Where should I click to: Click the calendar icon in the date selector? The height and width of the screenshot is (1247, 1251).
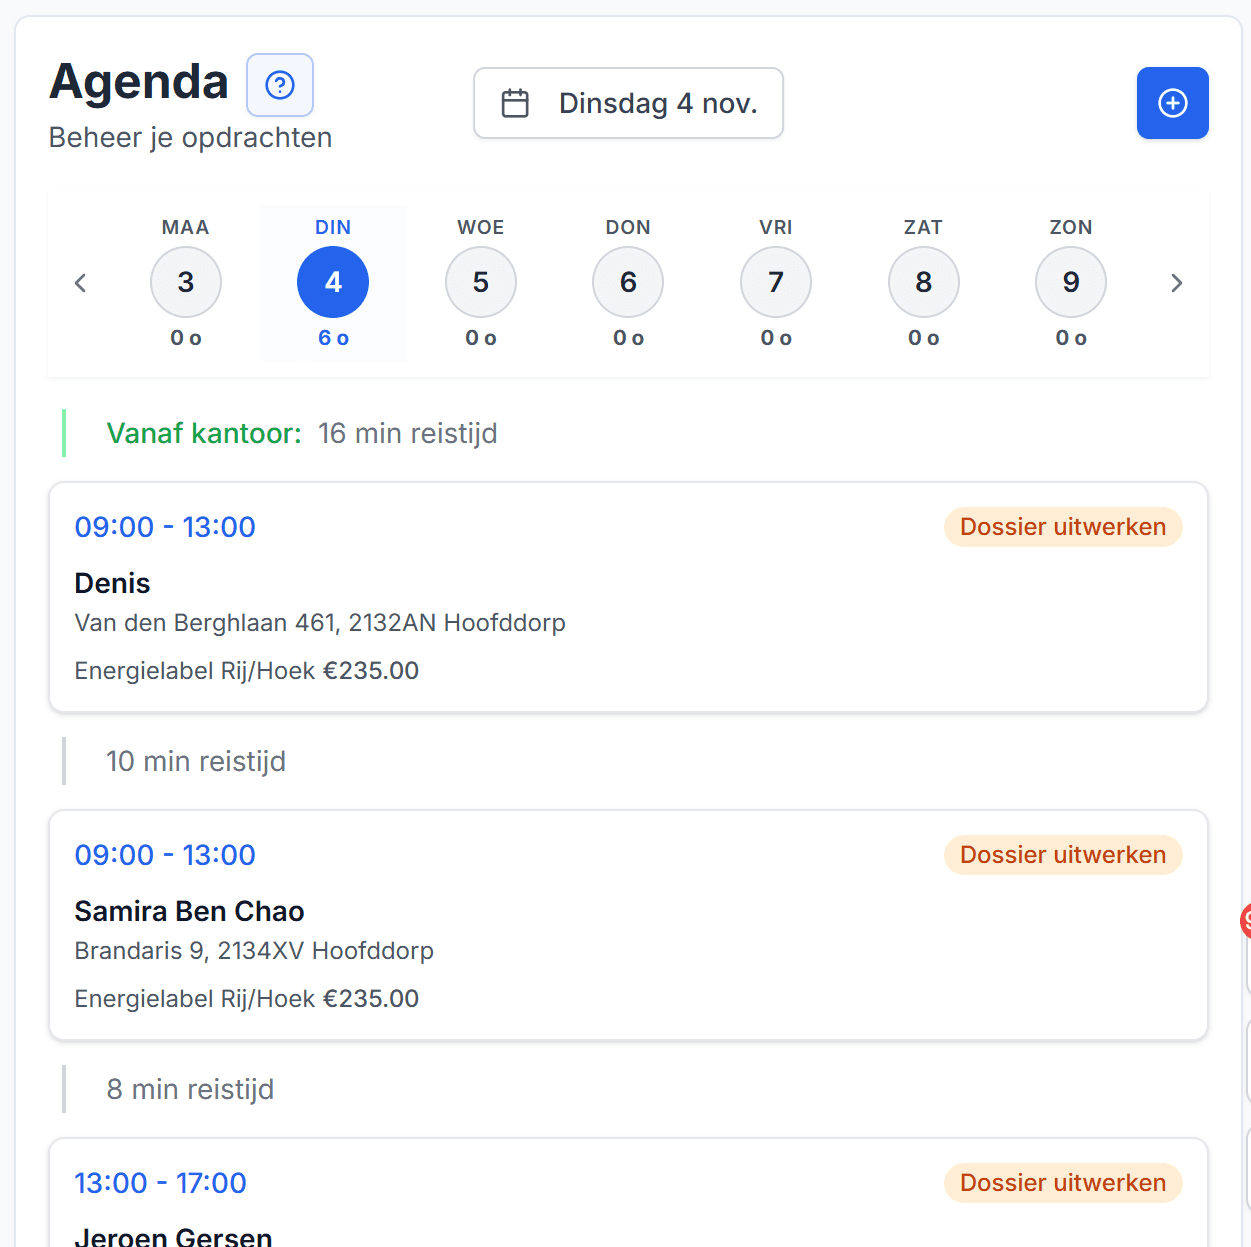[x=515, y=102]
